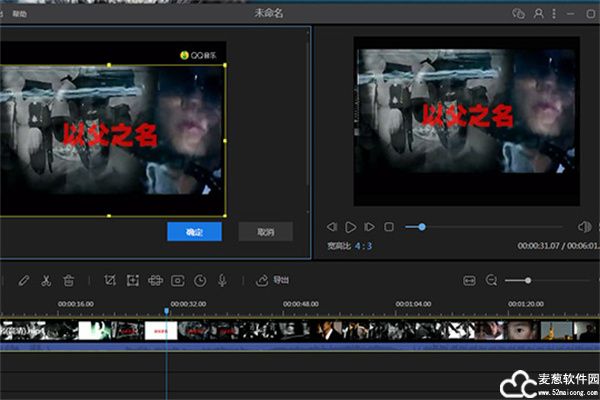
Task: Open the 帮助 menu
Action: (21, 14)
